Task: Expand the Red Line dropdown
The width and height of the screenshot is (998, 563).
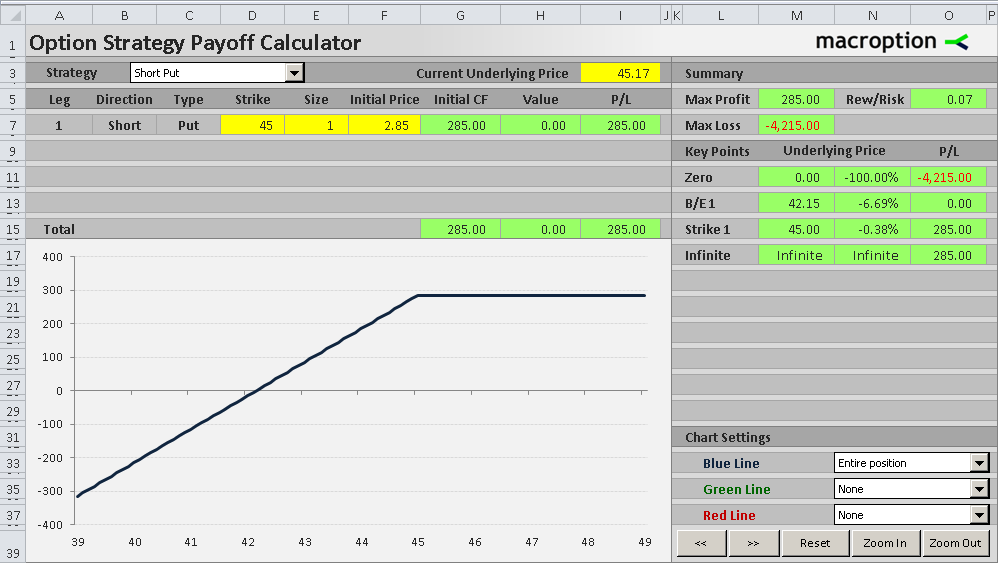Action: pyautogui.click(x=980, y=515)
